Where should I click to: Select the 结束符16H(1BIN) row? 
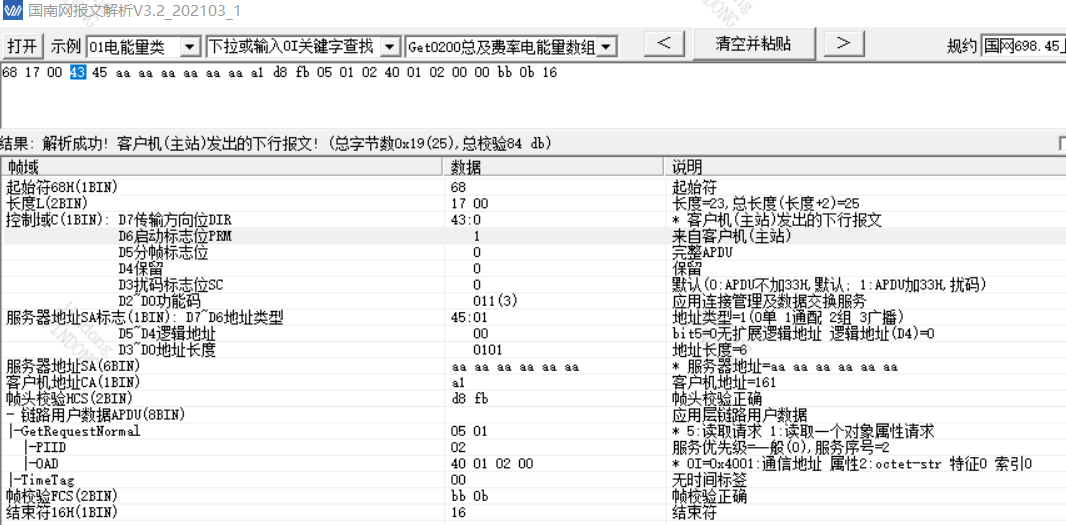tap(533, 513)
